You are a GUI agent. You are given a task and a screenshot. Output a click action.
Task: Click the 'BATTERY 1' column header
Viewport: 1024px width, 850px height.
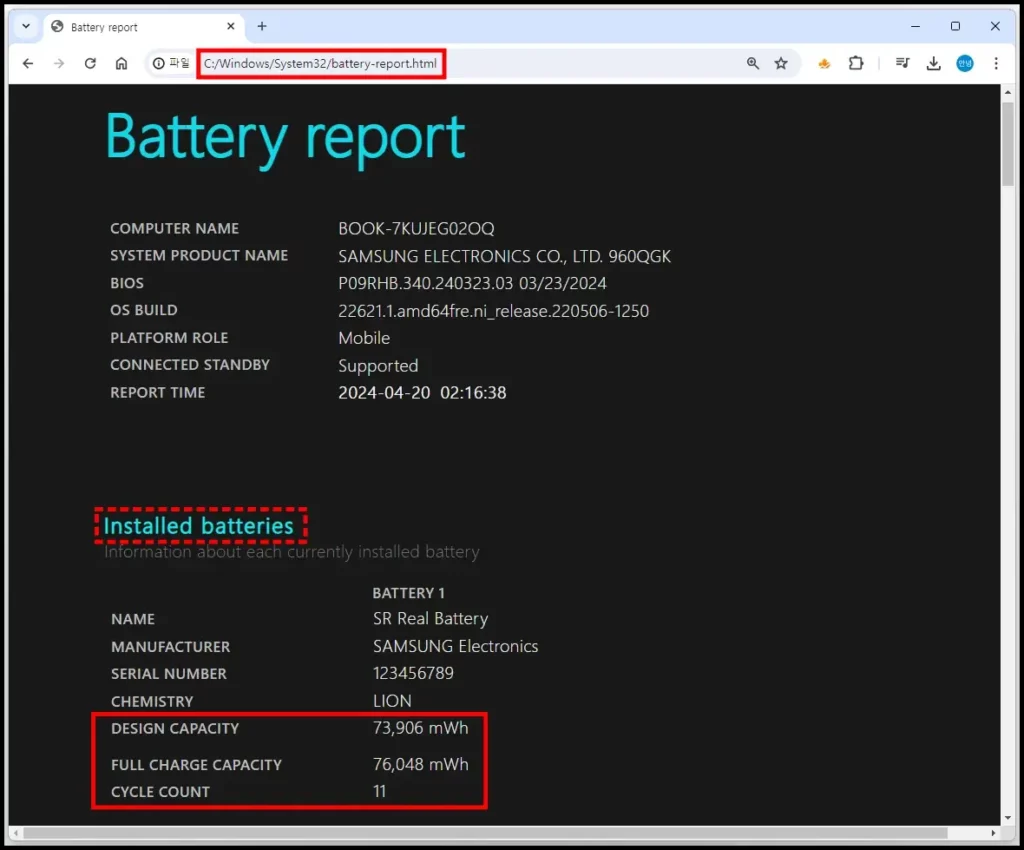[409, 593]
